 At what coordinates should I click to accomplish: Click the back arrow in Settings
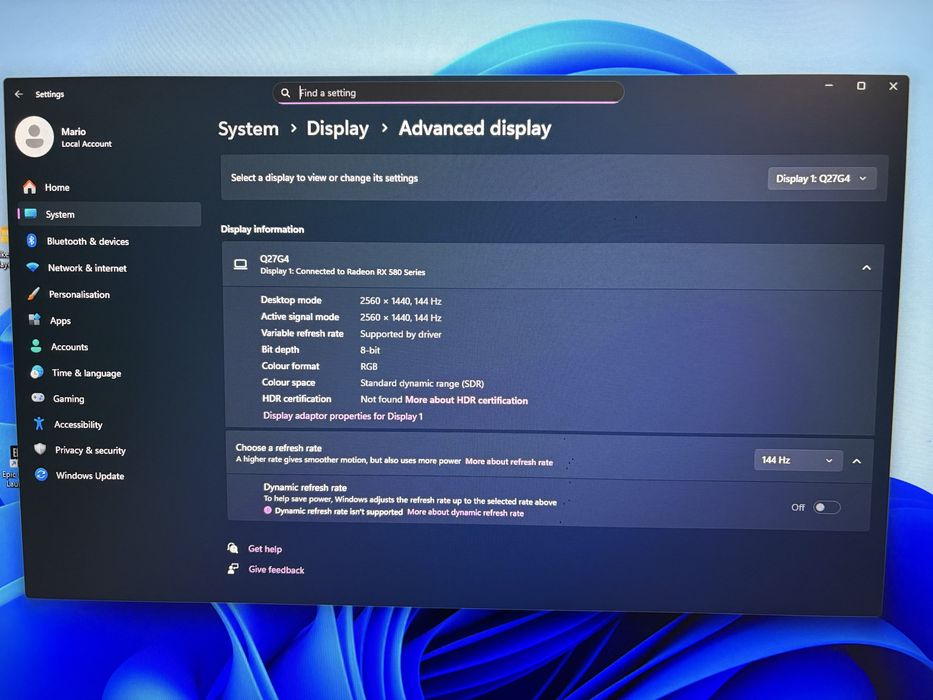tap(19, 94)
